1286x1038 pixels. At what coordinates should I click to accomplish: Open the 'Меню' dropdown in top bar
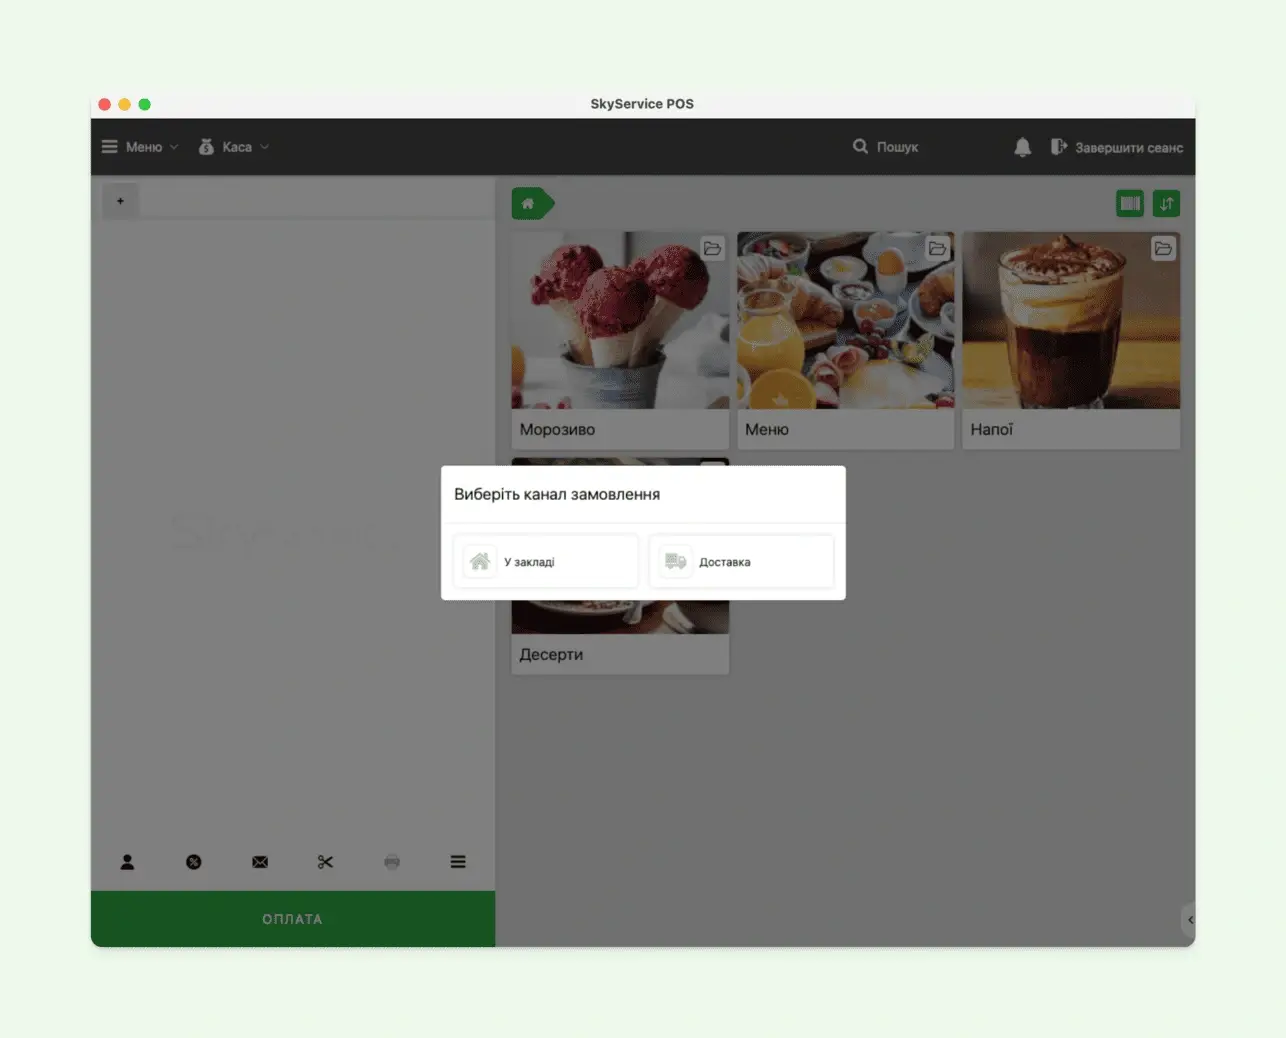140,147
